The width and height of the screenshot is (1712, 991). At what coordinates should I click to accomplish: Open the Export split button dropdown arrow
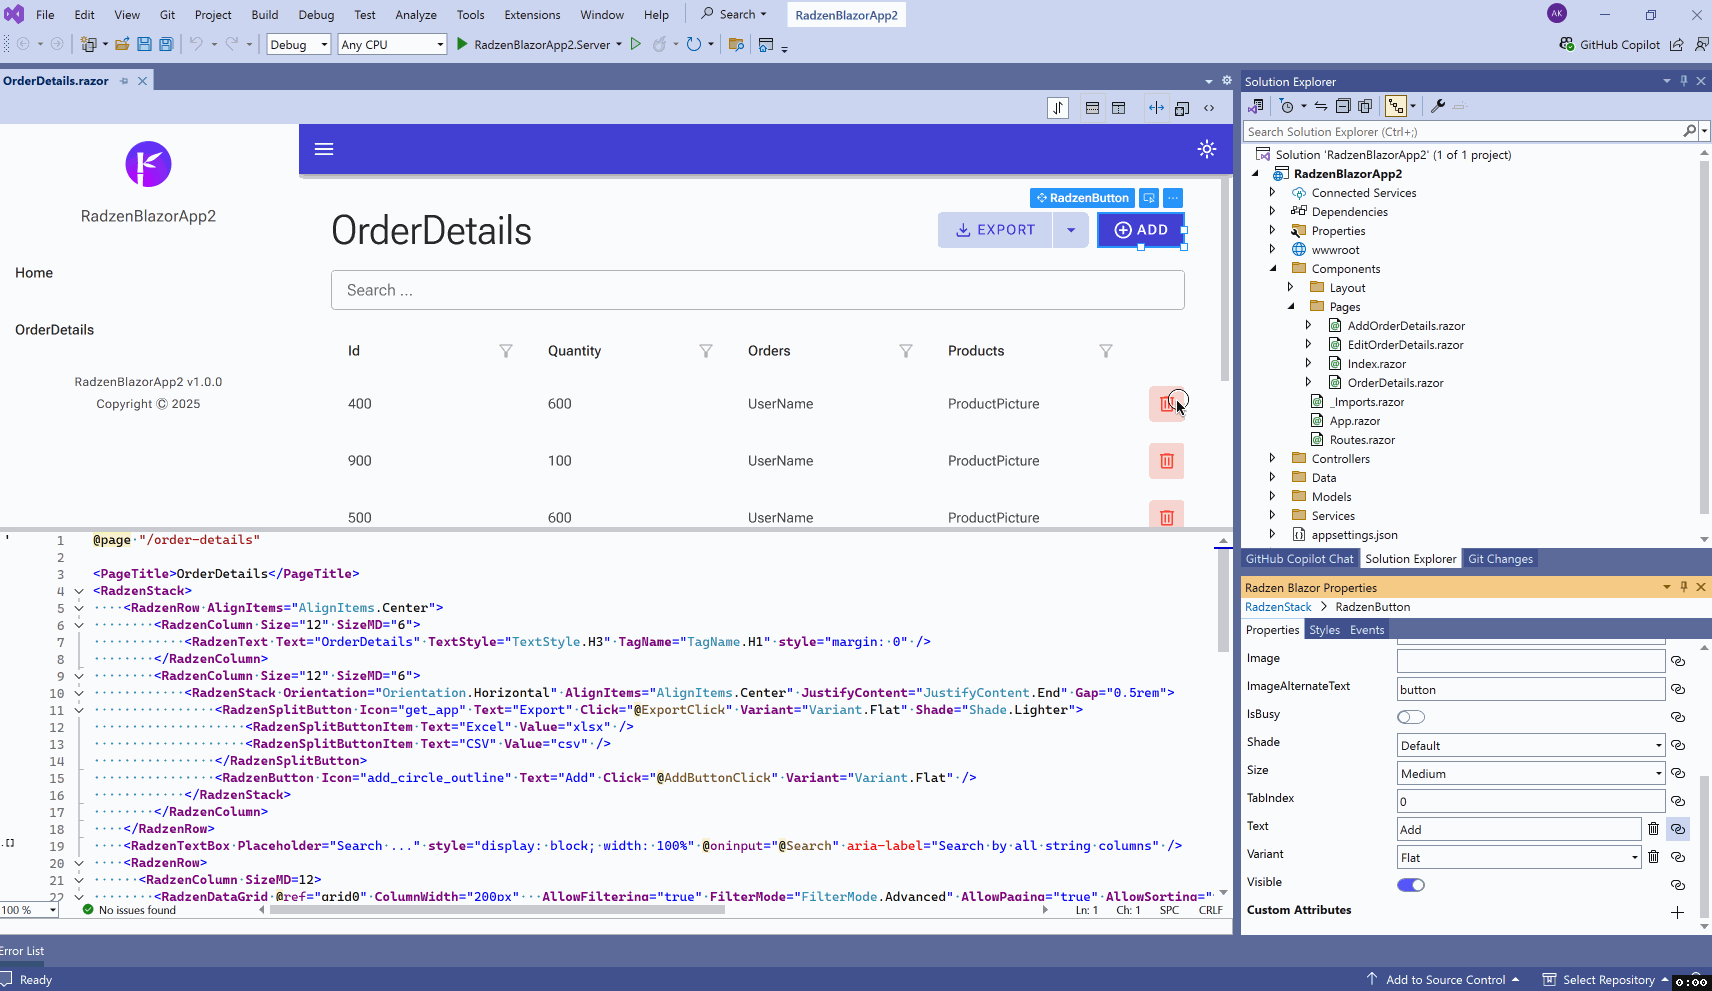pyautogui.click(x=1071, y=230)
